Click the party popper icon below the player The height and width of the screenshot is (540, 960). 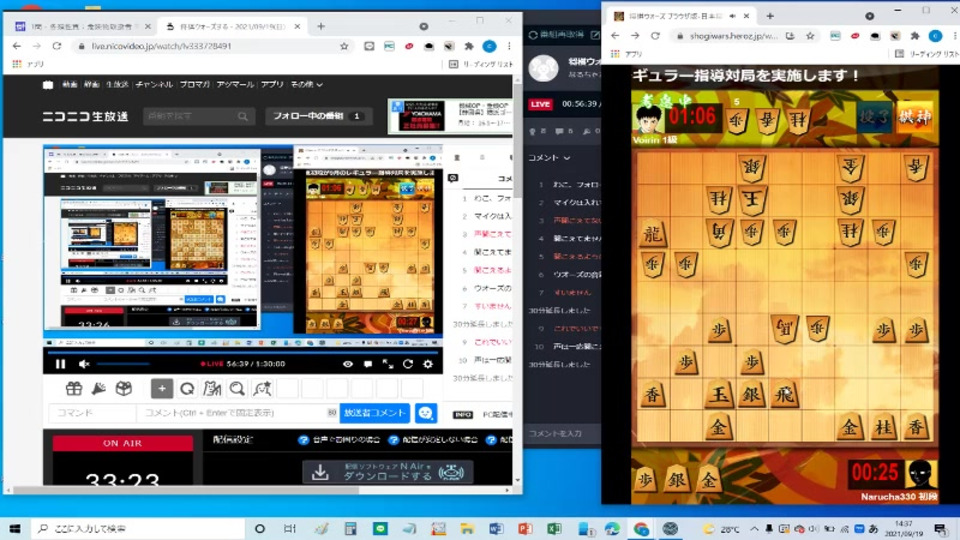(x=99, y=388)
